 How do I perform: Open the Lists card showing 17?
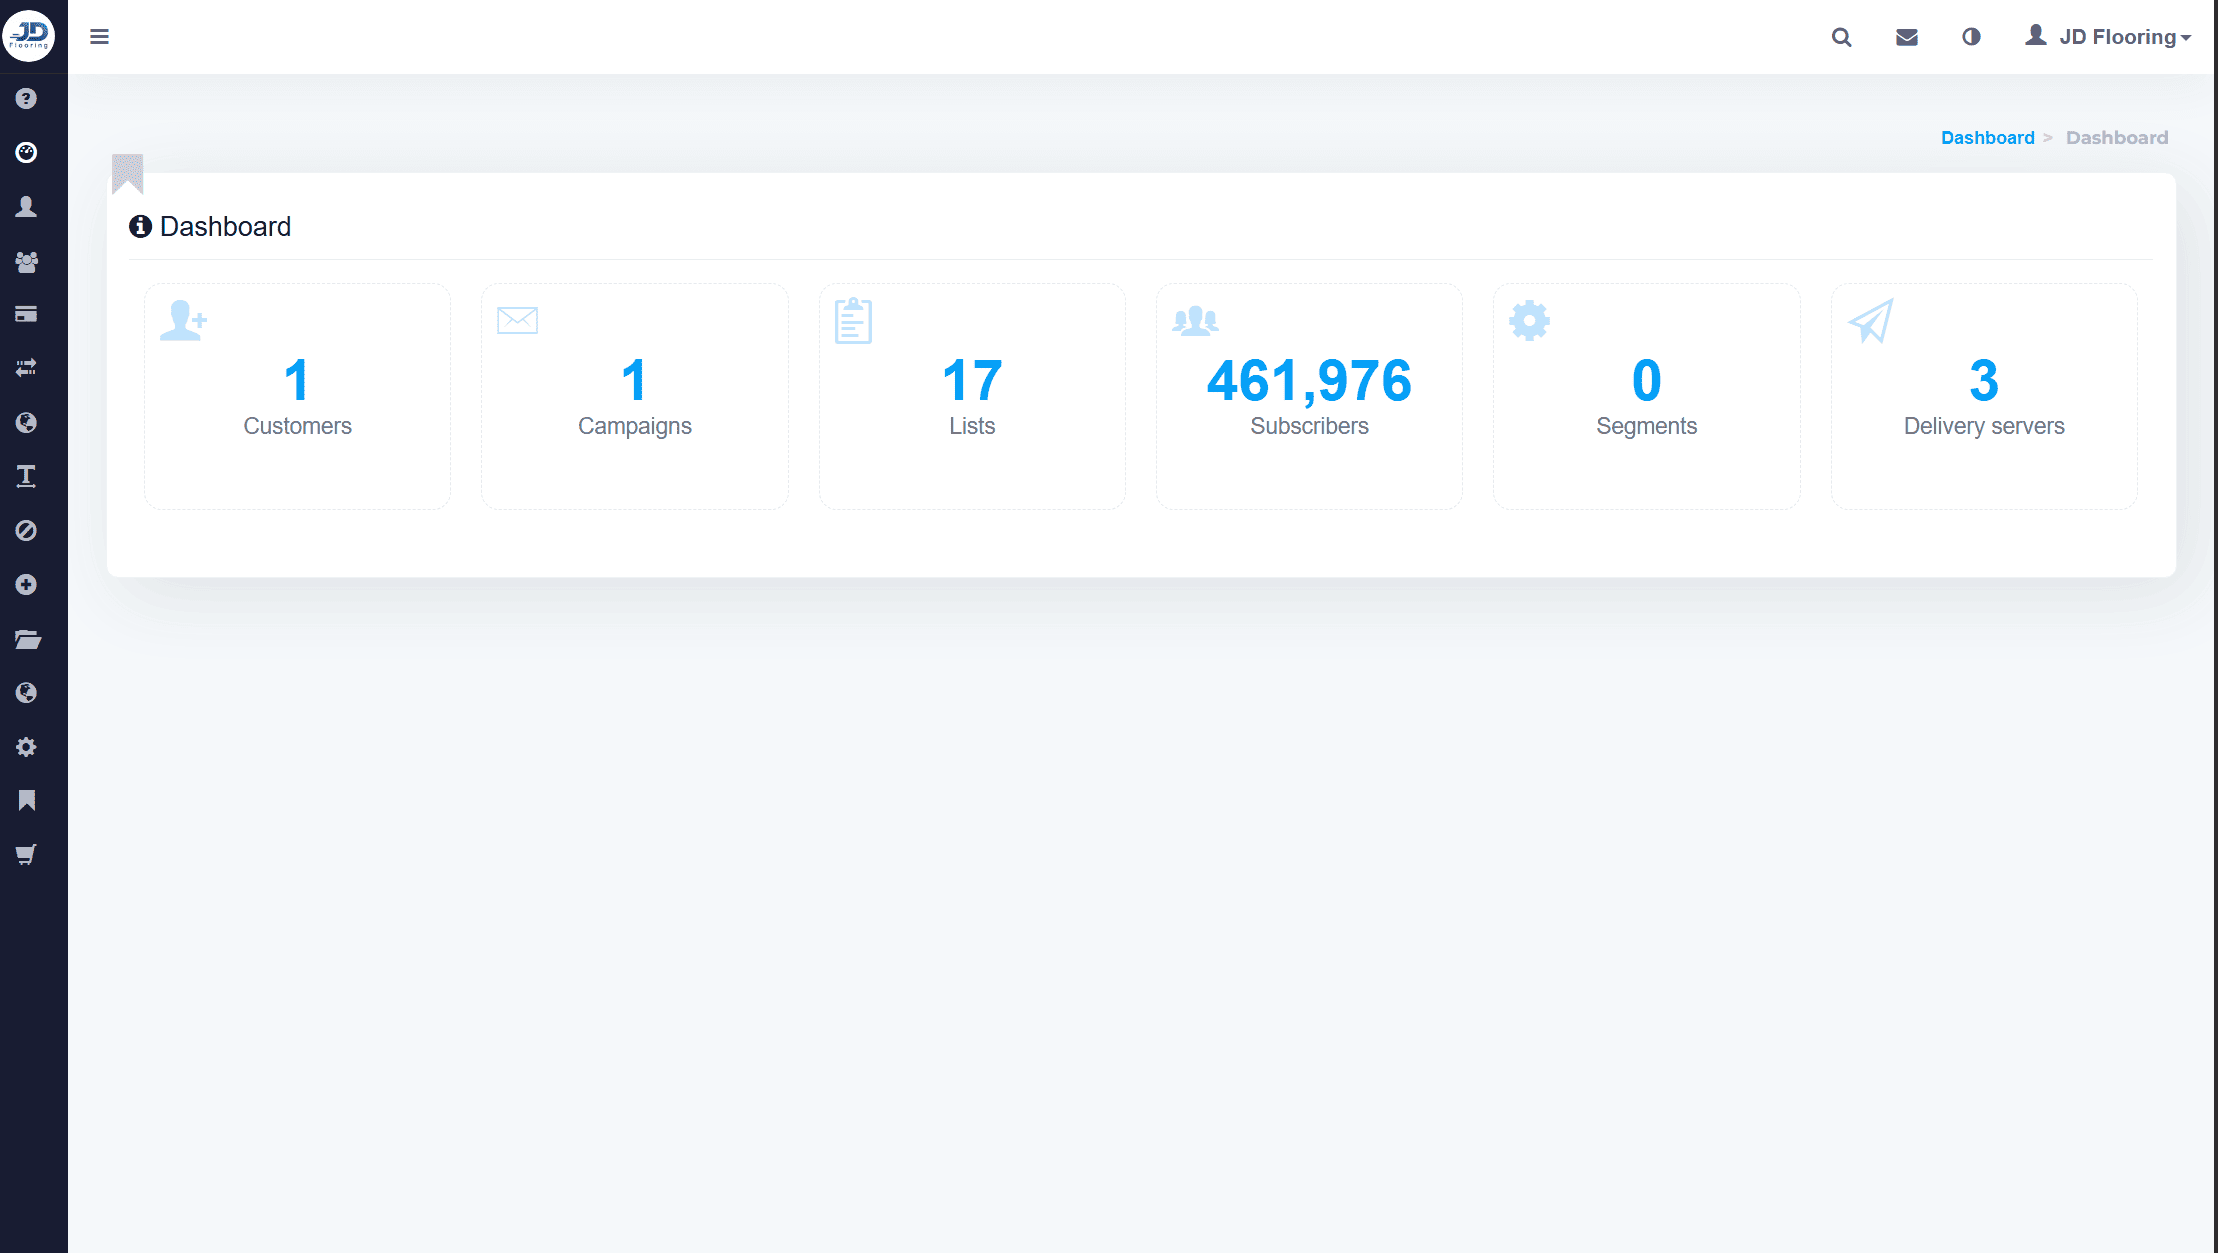(x=972, y=396)
